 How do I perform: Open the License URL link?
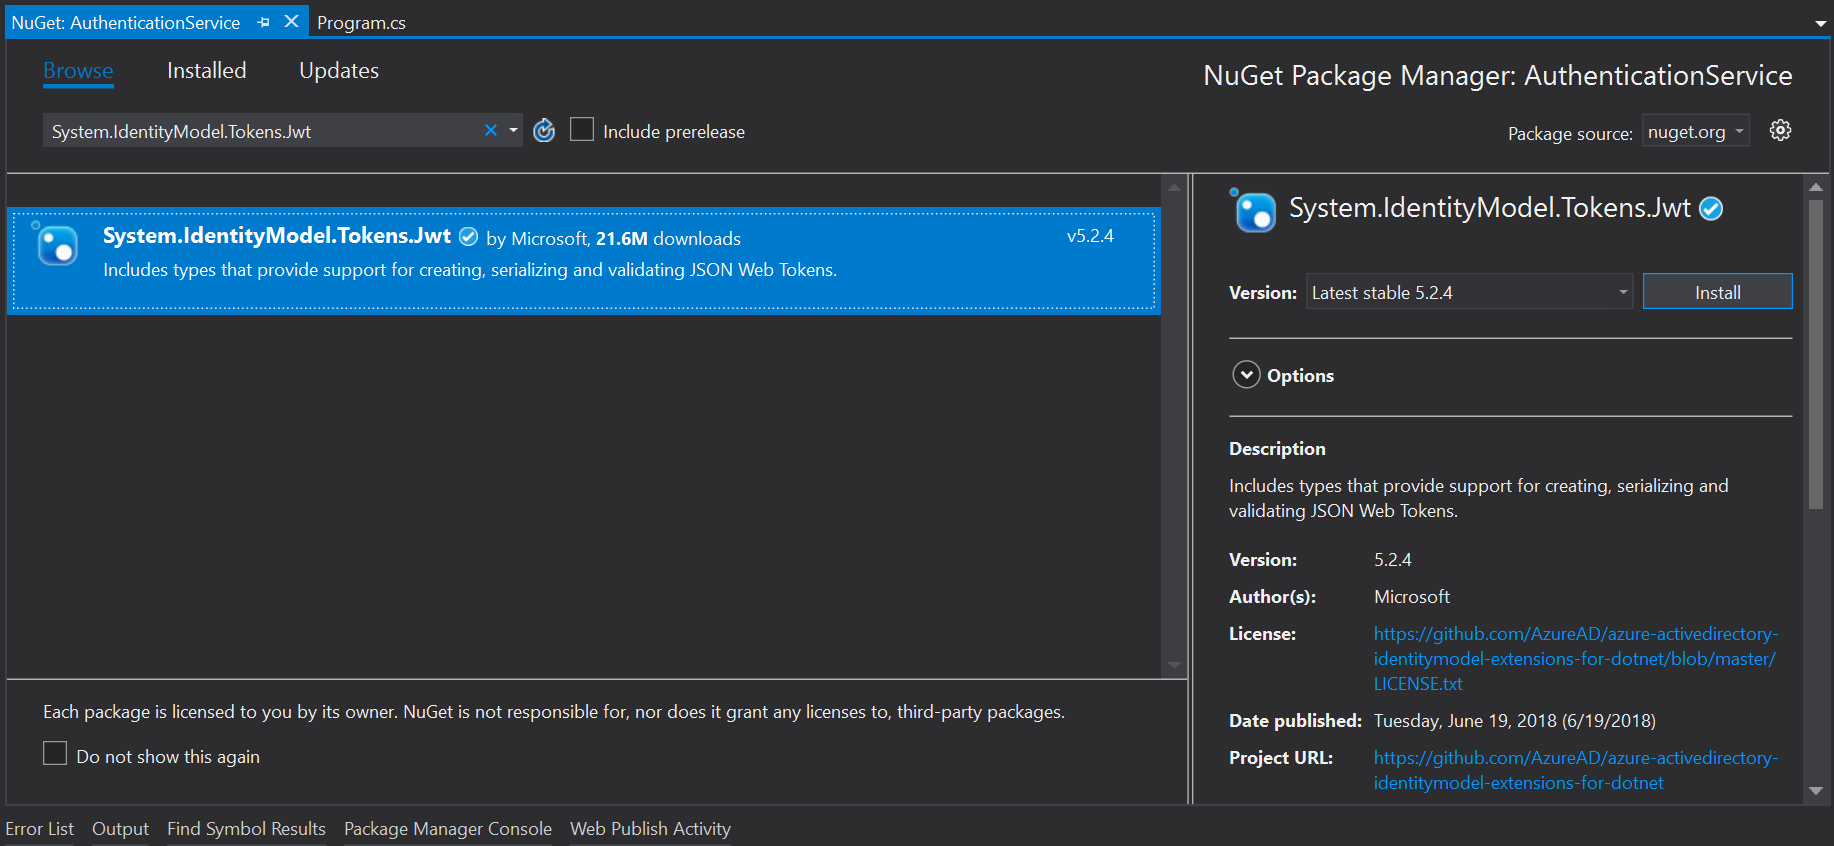click(1575, 659)
